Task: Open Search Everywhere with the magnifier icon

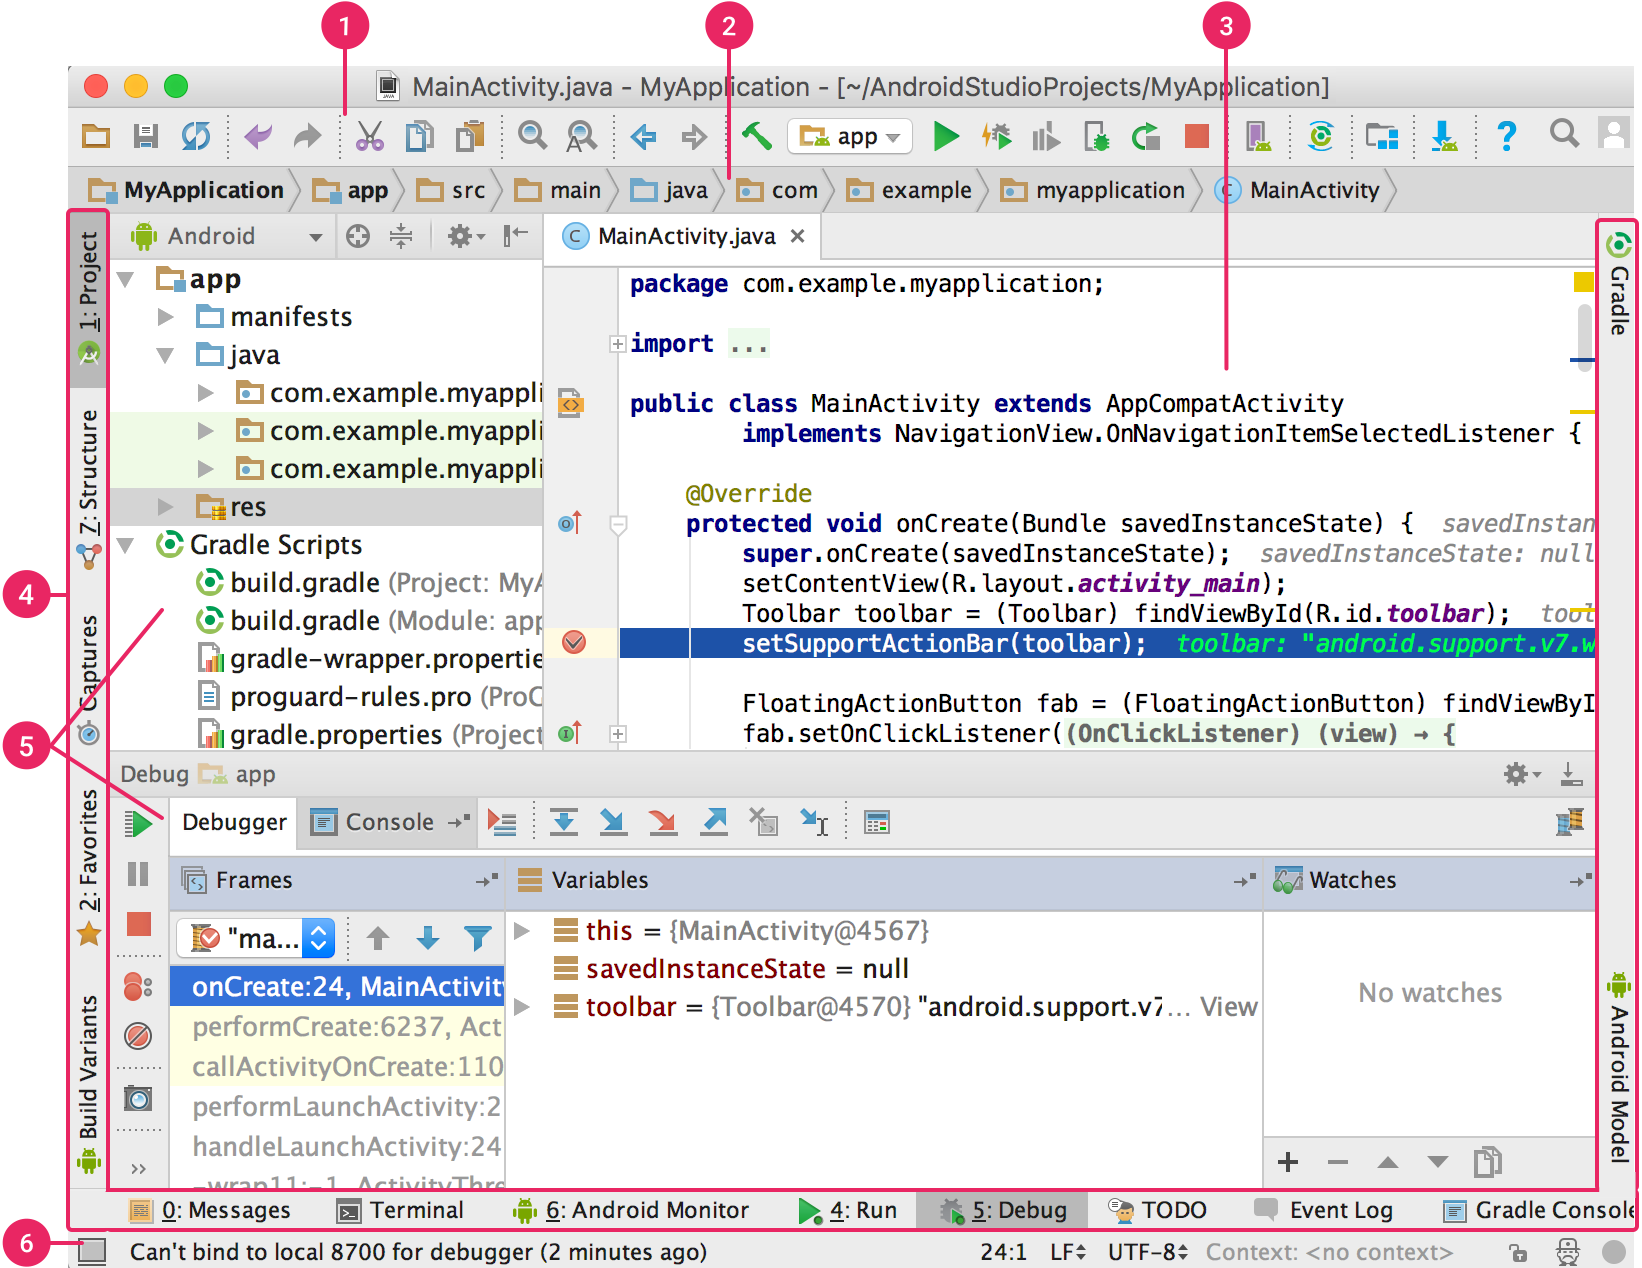Action: [x=1564, y=136]
